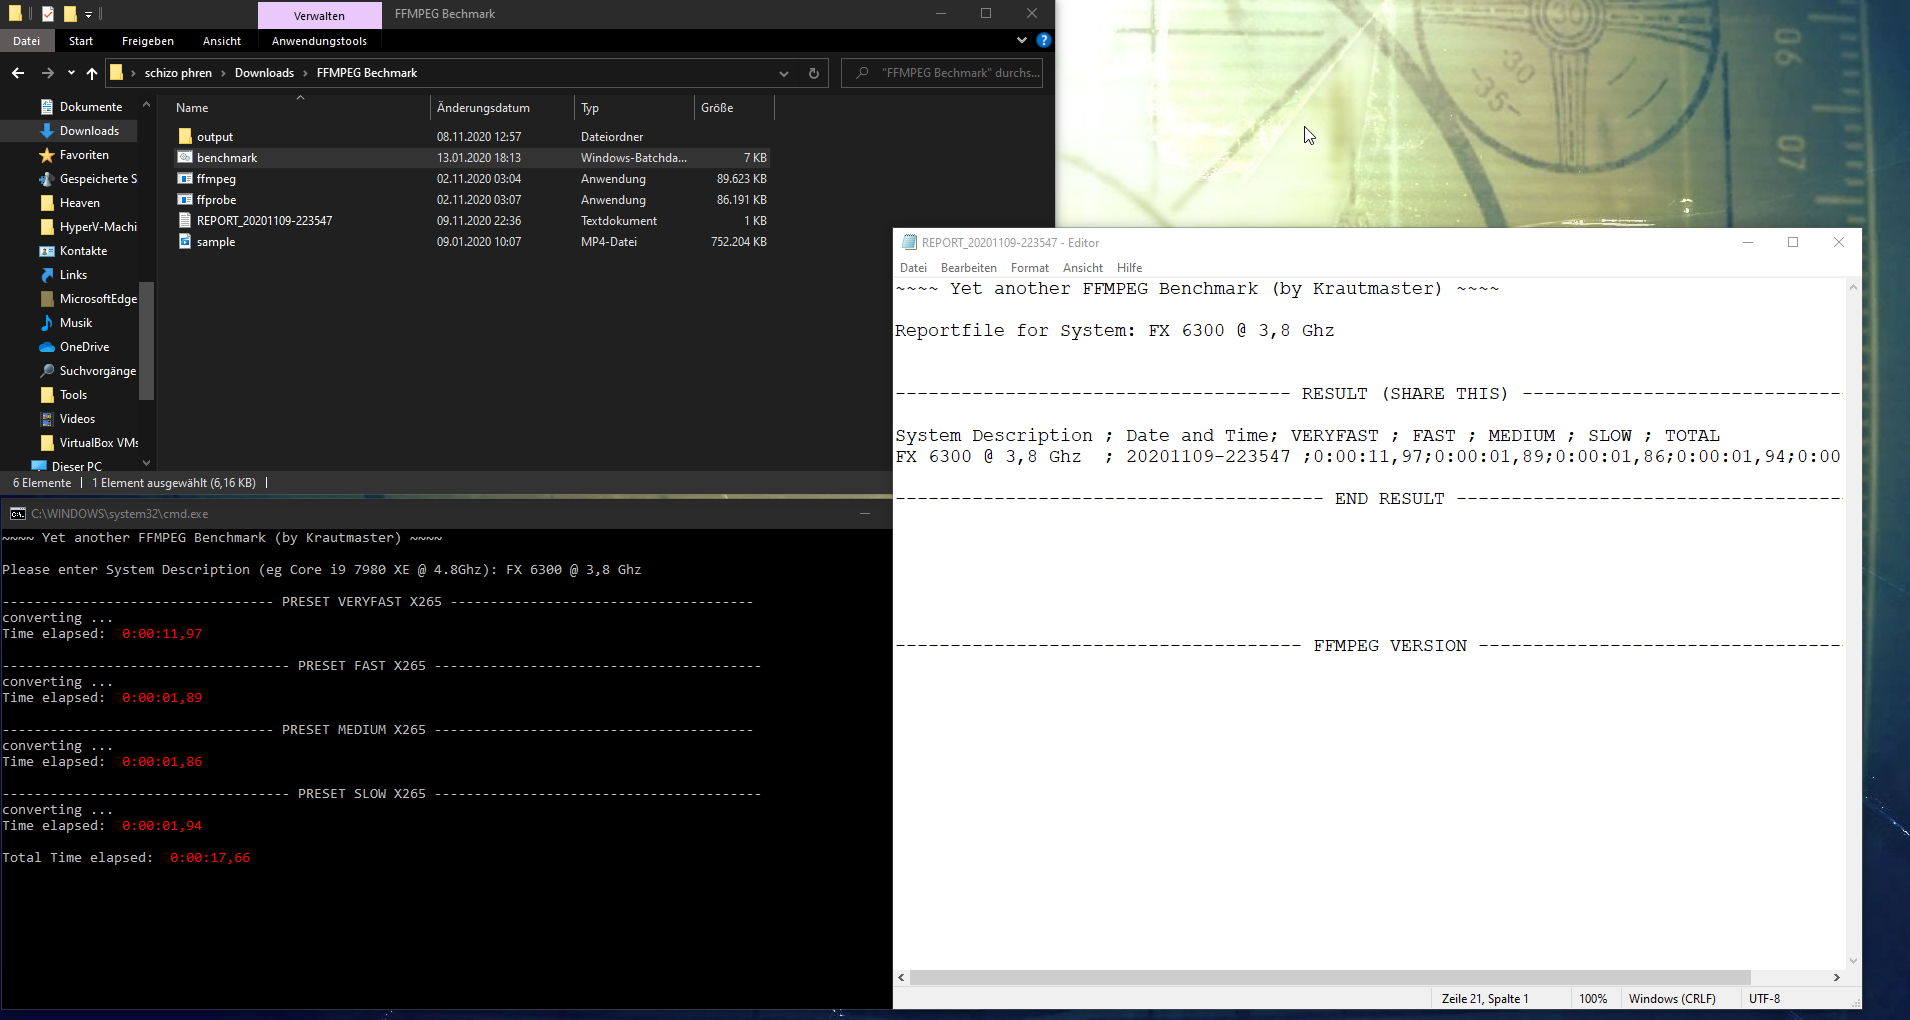Click the navigation pane scrollbar down arrow
Screen dimensions: 1910x1020
point(147,463)
